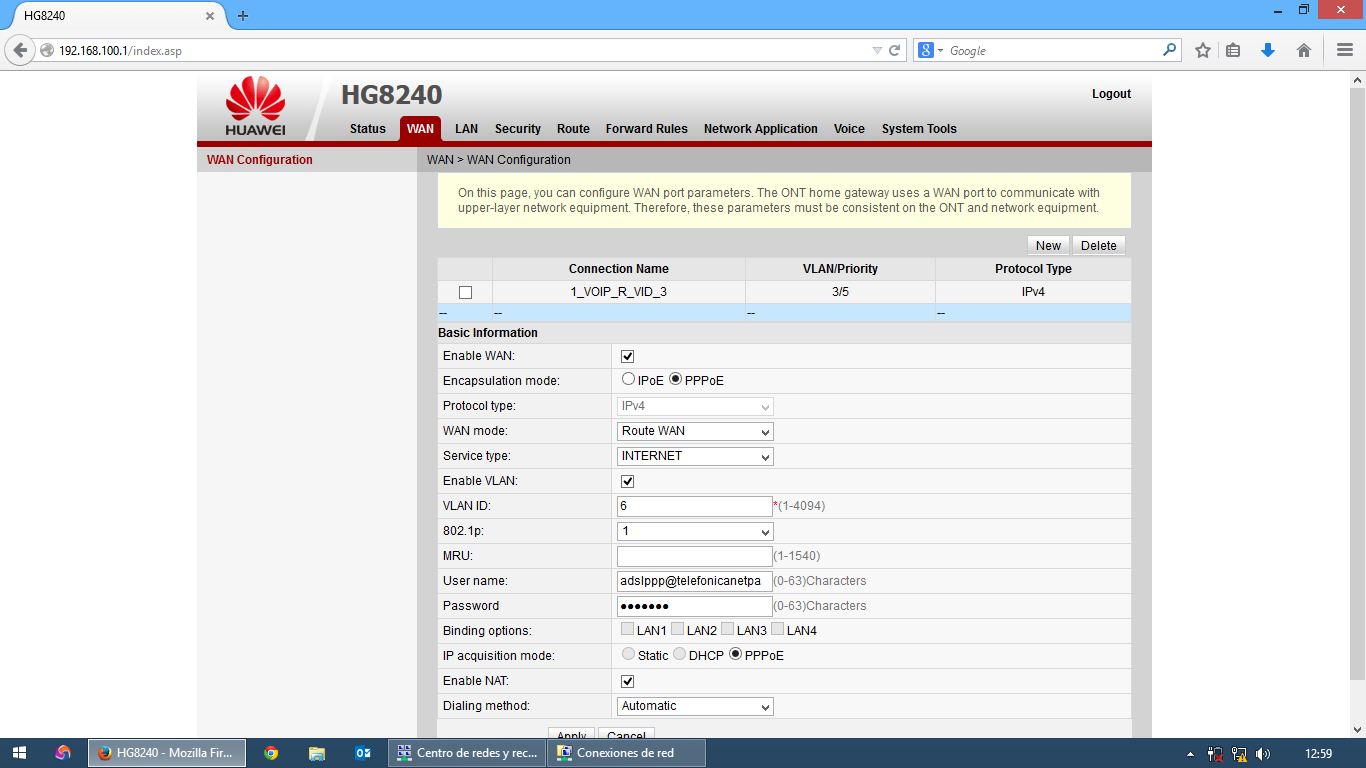Open the System Tools tab
This screenshot has height=768, width=1366.
click(918, 129)
